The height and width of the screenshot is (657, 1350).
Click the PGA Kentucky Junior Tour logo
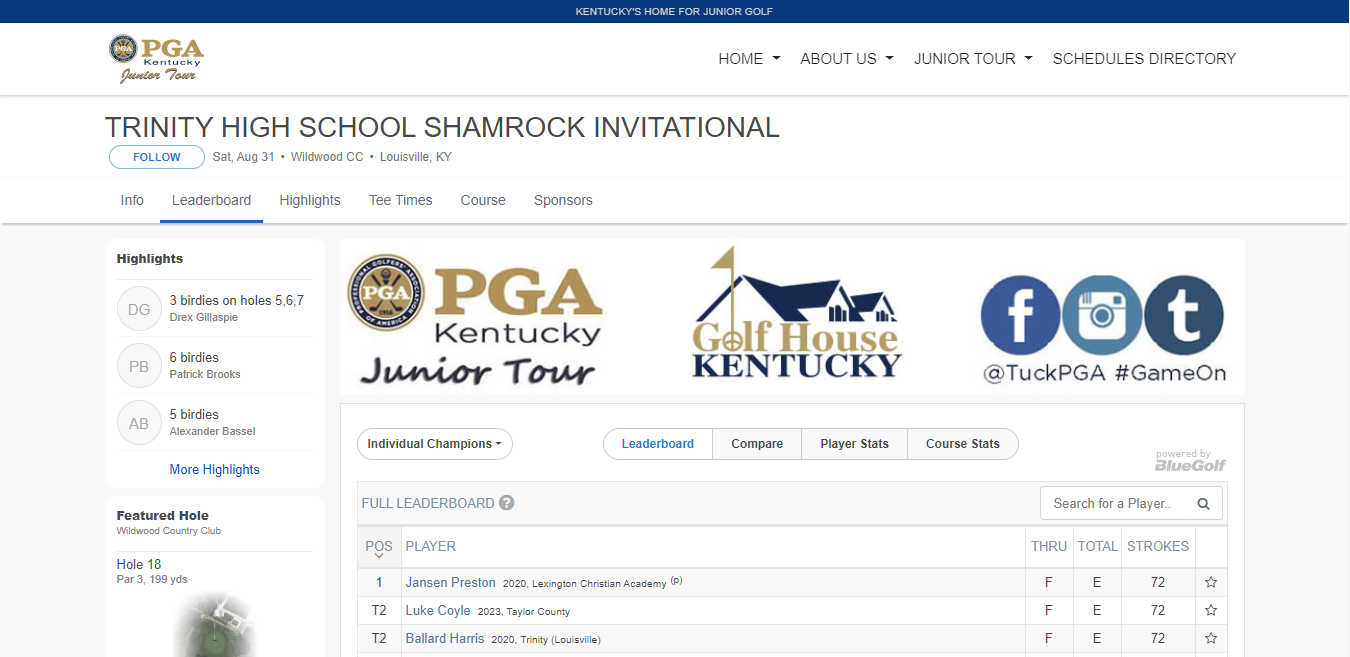[156, 59]
